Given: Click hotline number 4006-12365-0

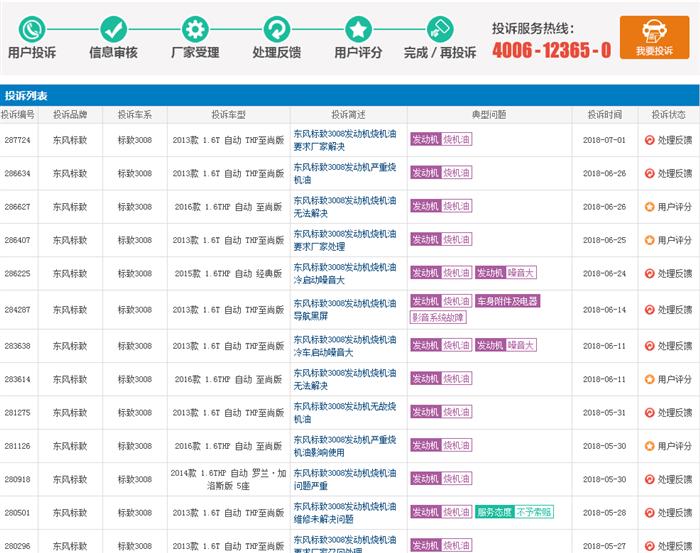Looking at the screenshot, I should coord(552,50).
